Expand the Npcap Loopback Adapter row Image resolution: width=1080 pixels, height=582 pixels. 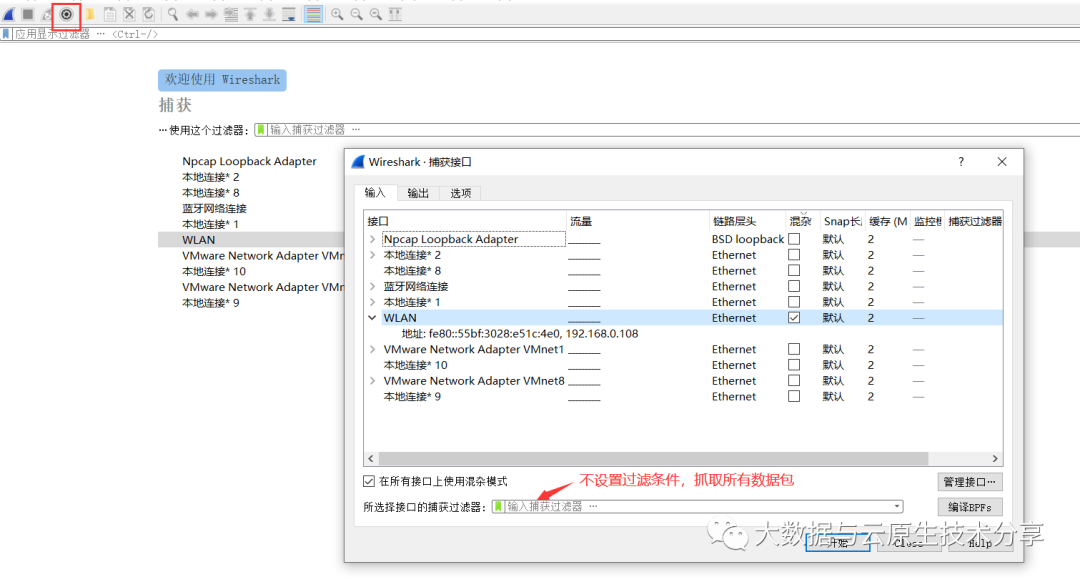coord(373,239)
